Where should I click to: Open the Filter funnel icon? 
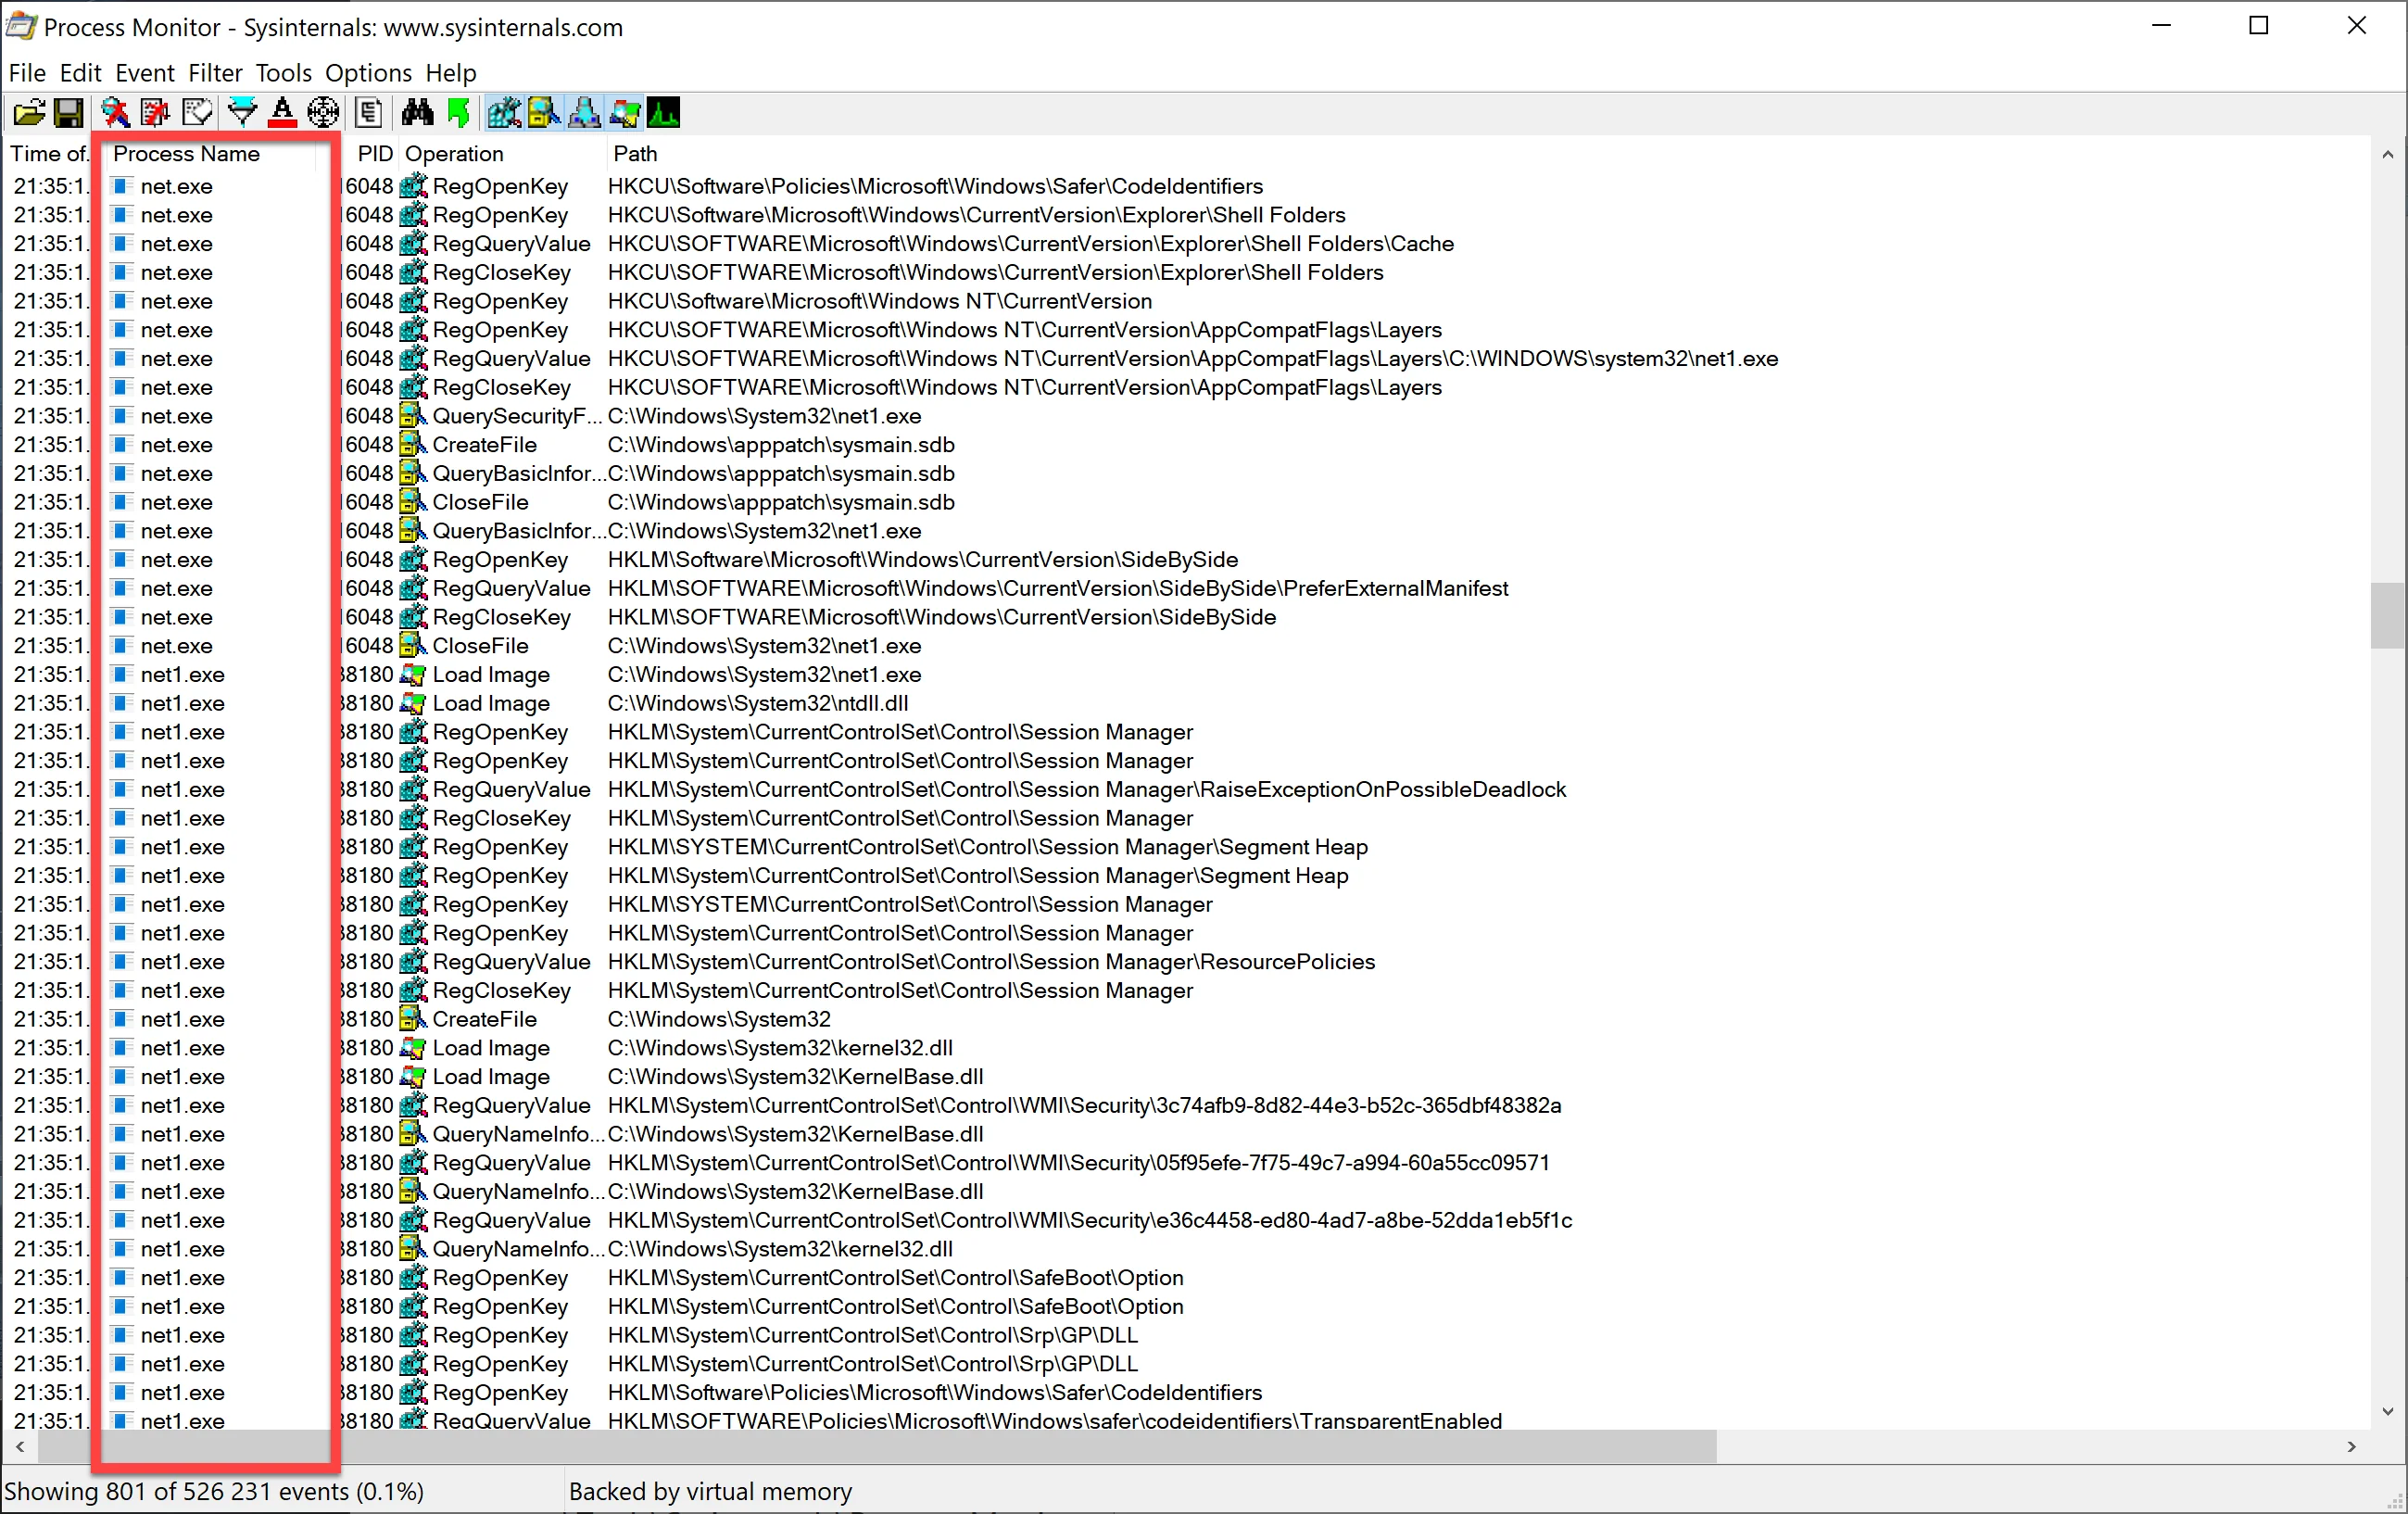tap(242, 113)
